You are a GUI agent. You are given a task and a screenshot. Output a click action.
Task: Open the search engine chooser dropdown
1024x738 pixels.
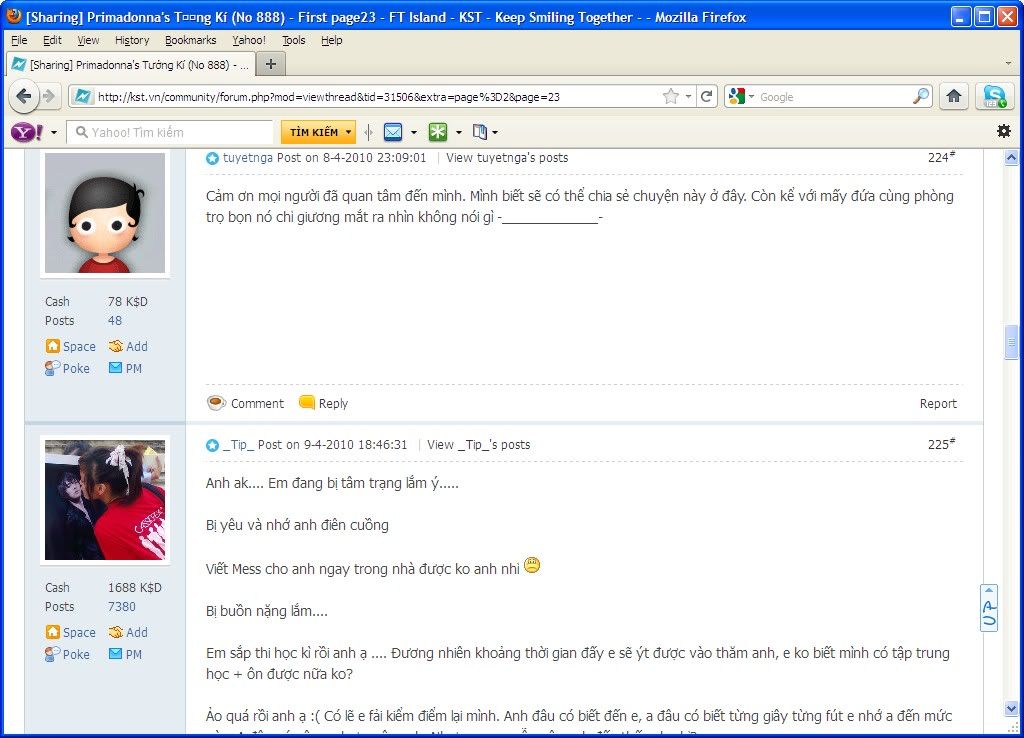coord(751,97)
